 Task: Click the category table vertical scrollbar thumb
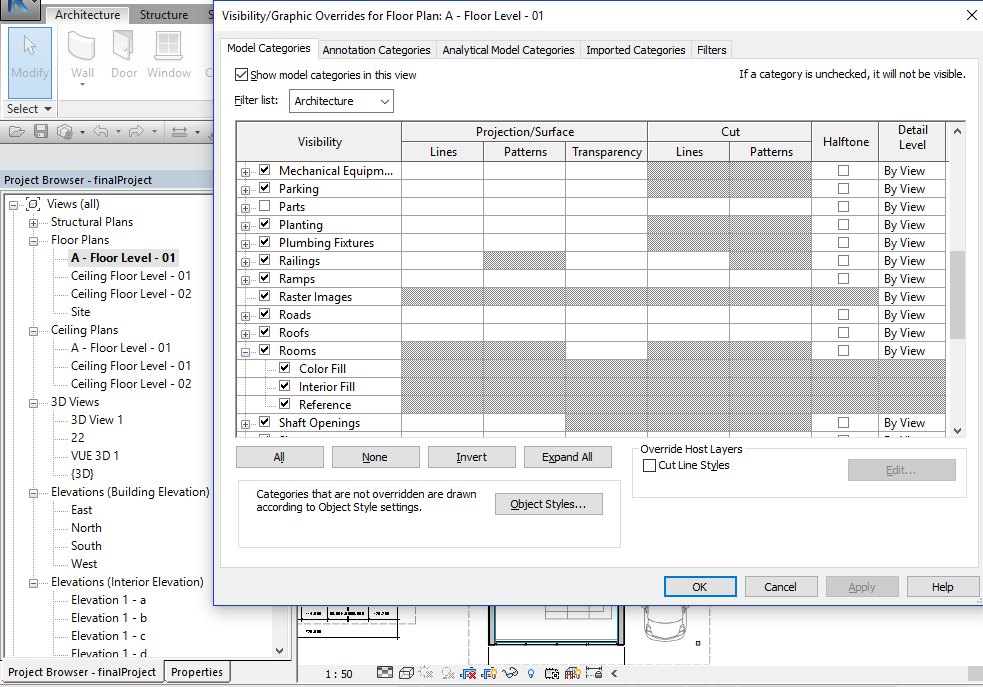point(957,295)
